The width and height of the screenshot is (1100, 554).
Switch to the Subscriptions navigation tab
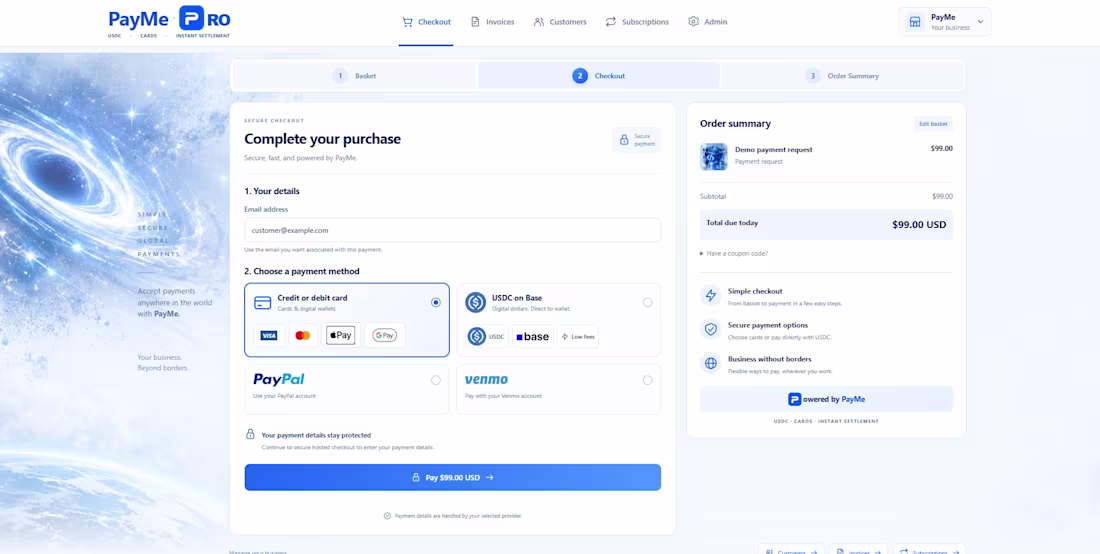tap(637, 22)
